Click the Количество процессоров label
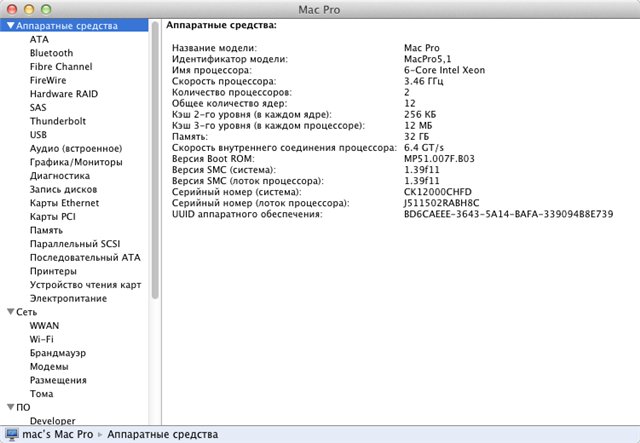This screenshot has width=640, height=443. click(232, 92)
